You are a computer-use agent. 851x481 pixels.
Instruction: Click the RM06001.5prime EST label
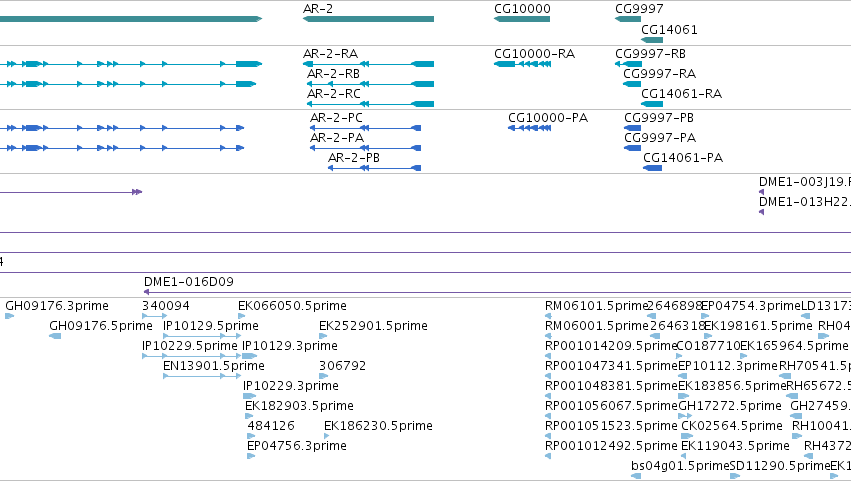597,326
